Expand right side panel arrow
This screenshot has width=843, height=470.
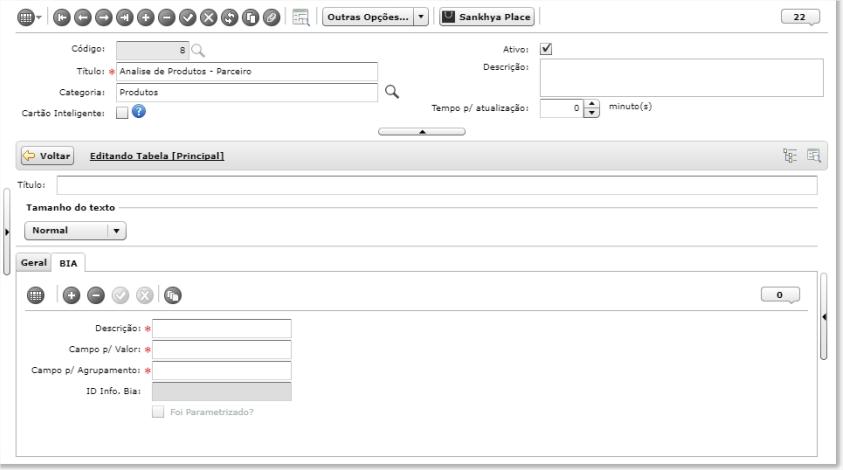pos(824,317)
